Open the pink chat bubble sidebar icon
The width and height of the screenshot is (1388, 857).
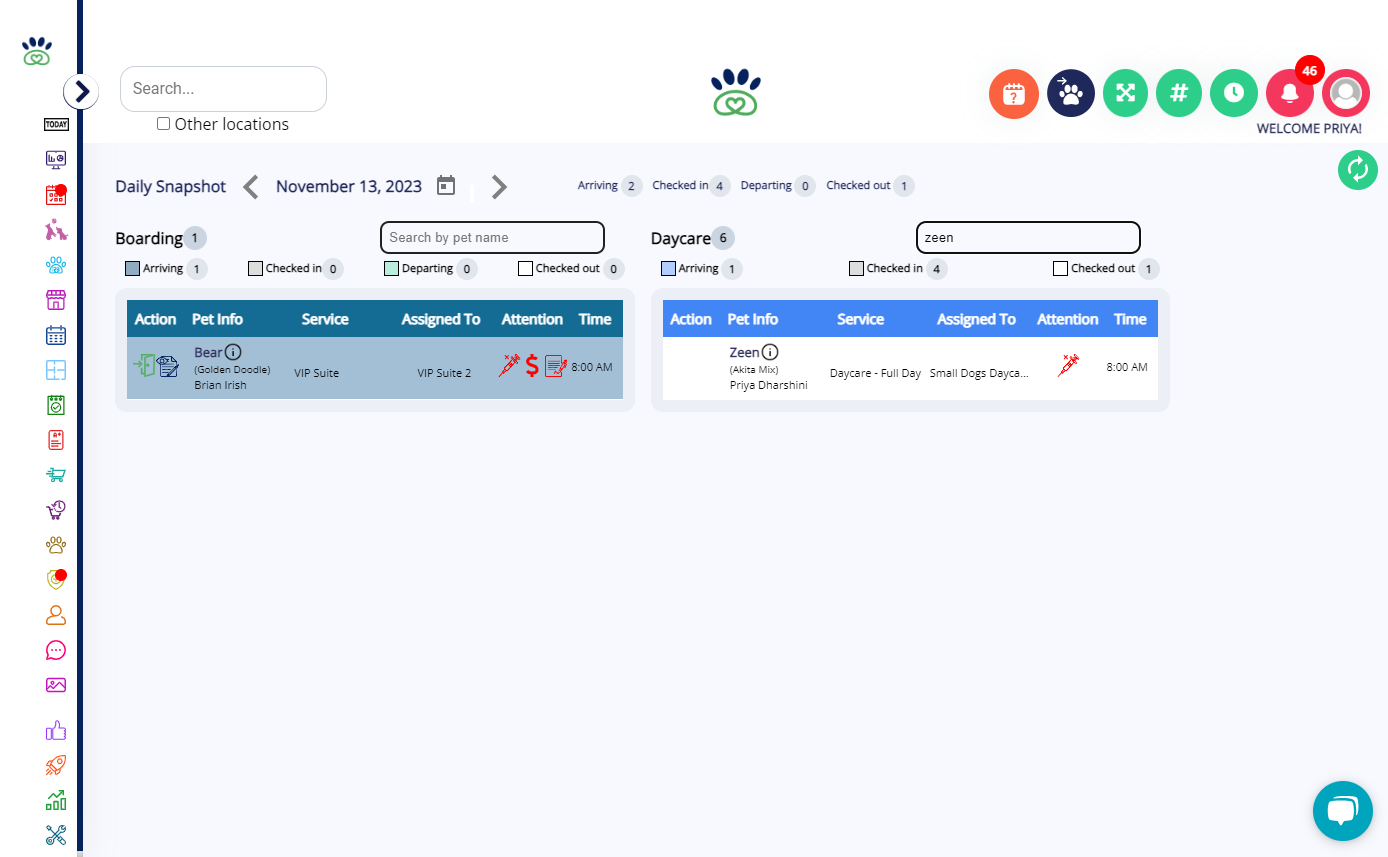(x=56, y=650)
